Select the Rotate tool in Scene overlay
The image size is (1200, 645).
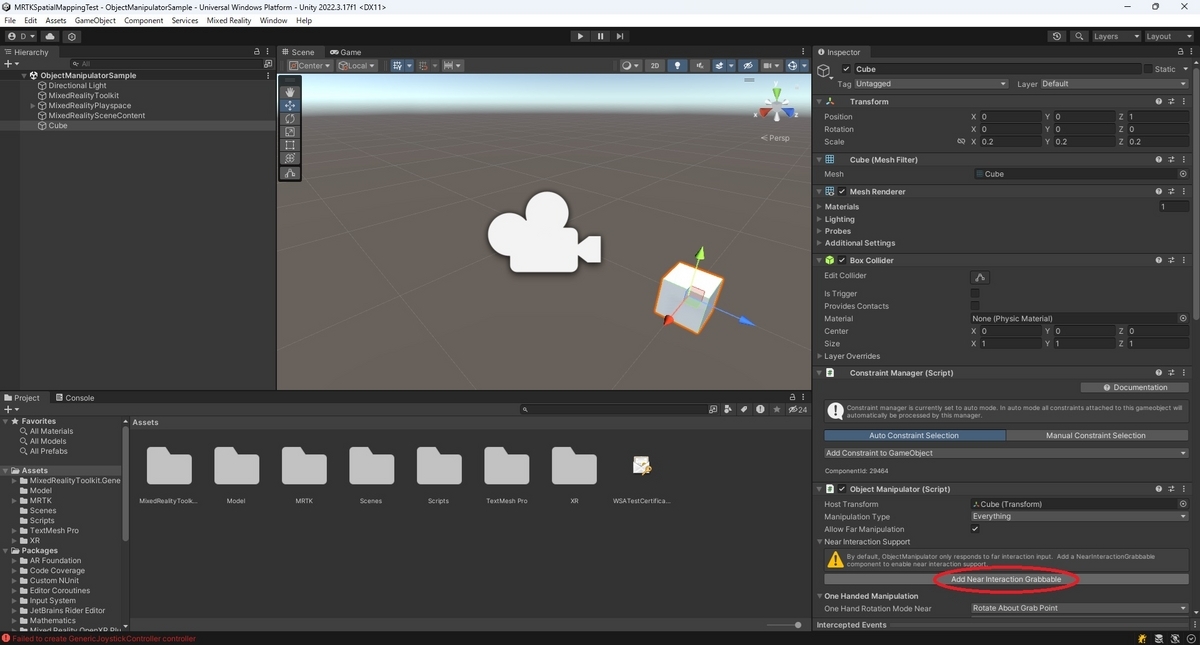tap(290, 119)
